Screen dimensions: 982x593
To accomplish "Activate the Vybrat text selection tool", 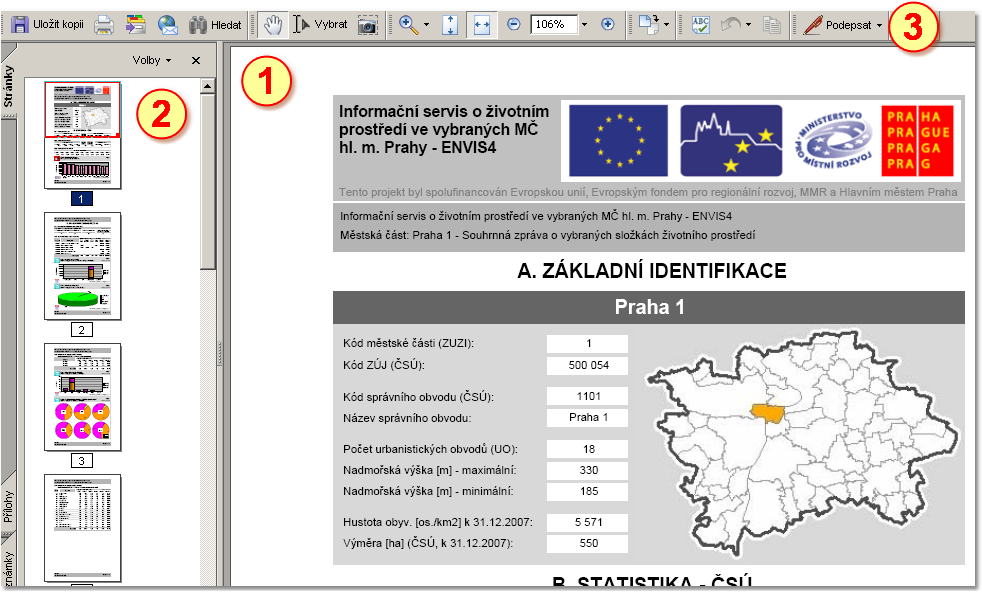I will click(320, 25).
